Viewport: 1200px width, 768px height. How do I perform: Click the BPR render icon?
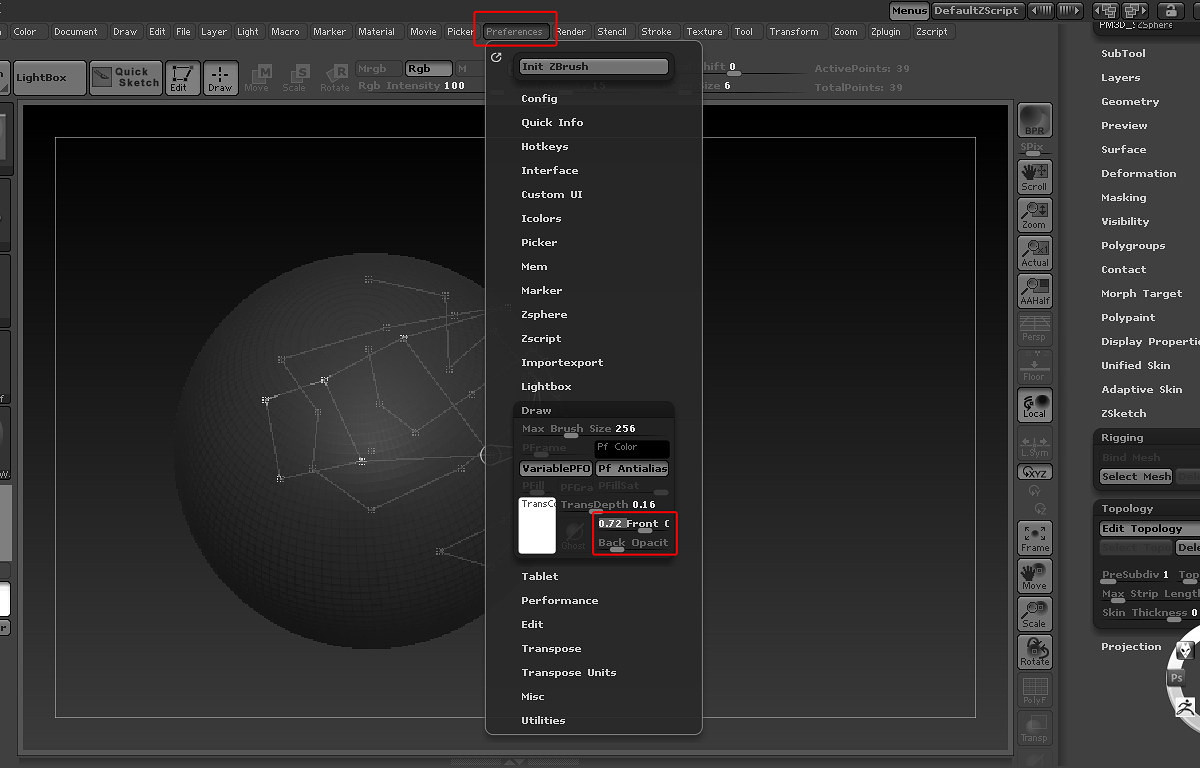coord(1034,121)
